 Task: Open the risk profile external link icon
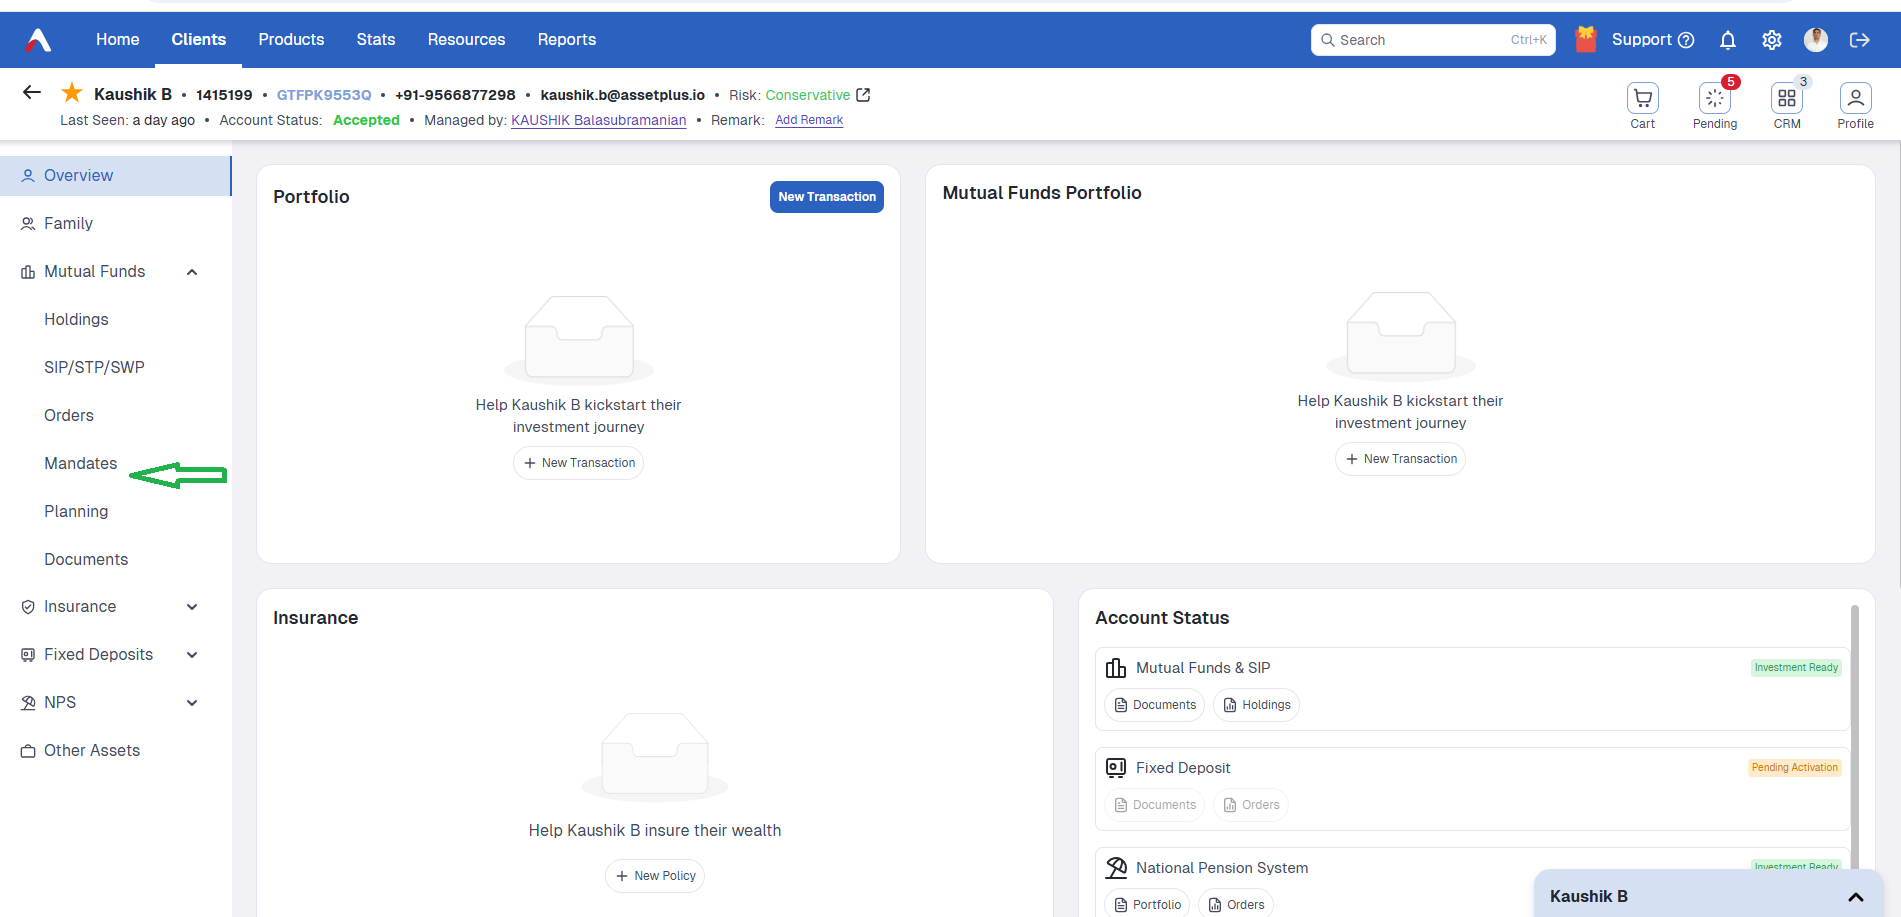pyautogui.click(x=863, y=95)
